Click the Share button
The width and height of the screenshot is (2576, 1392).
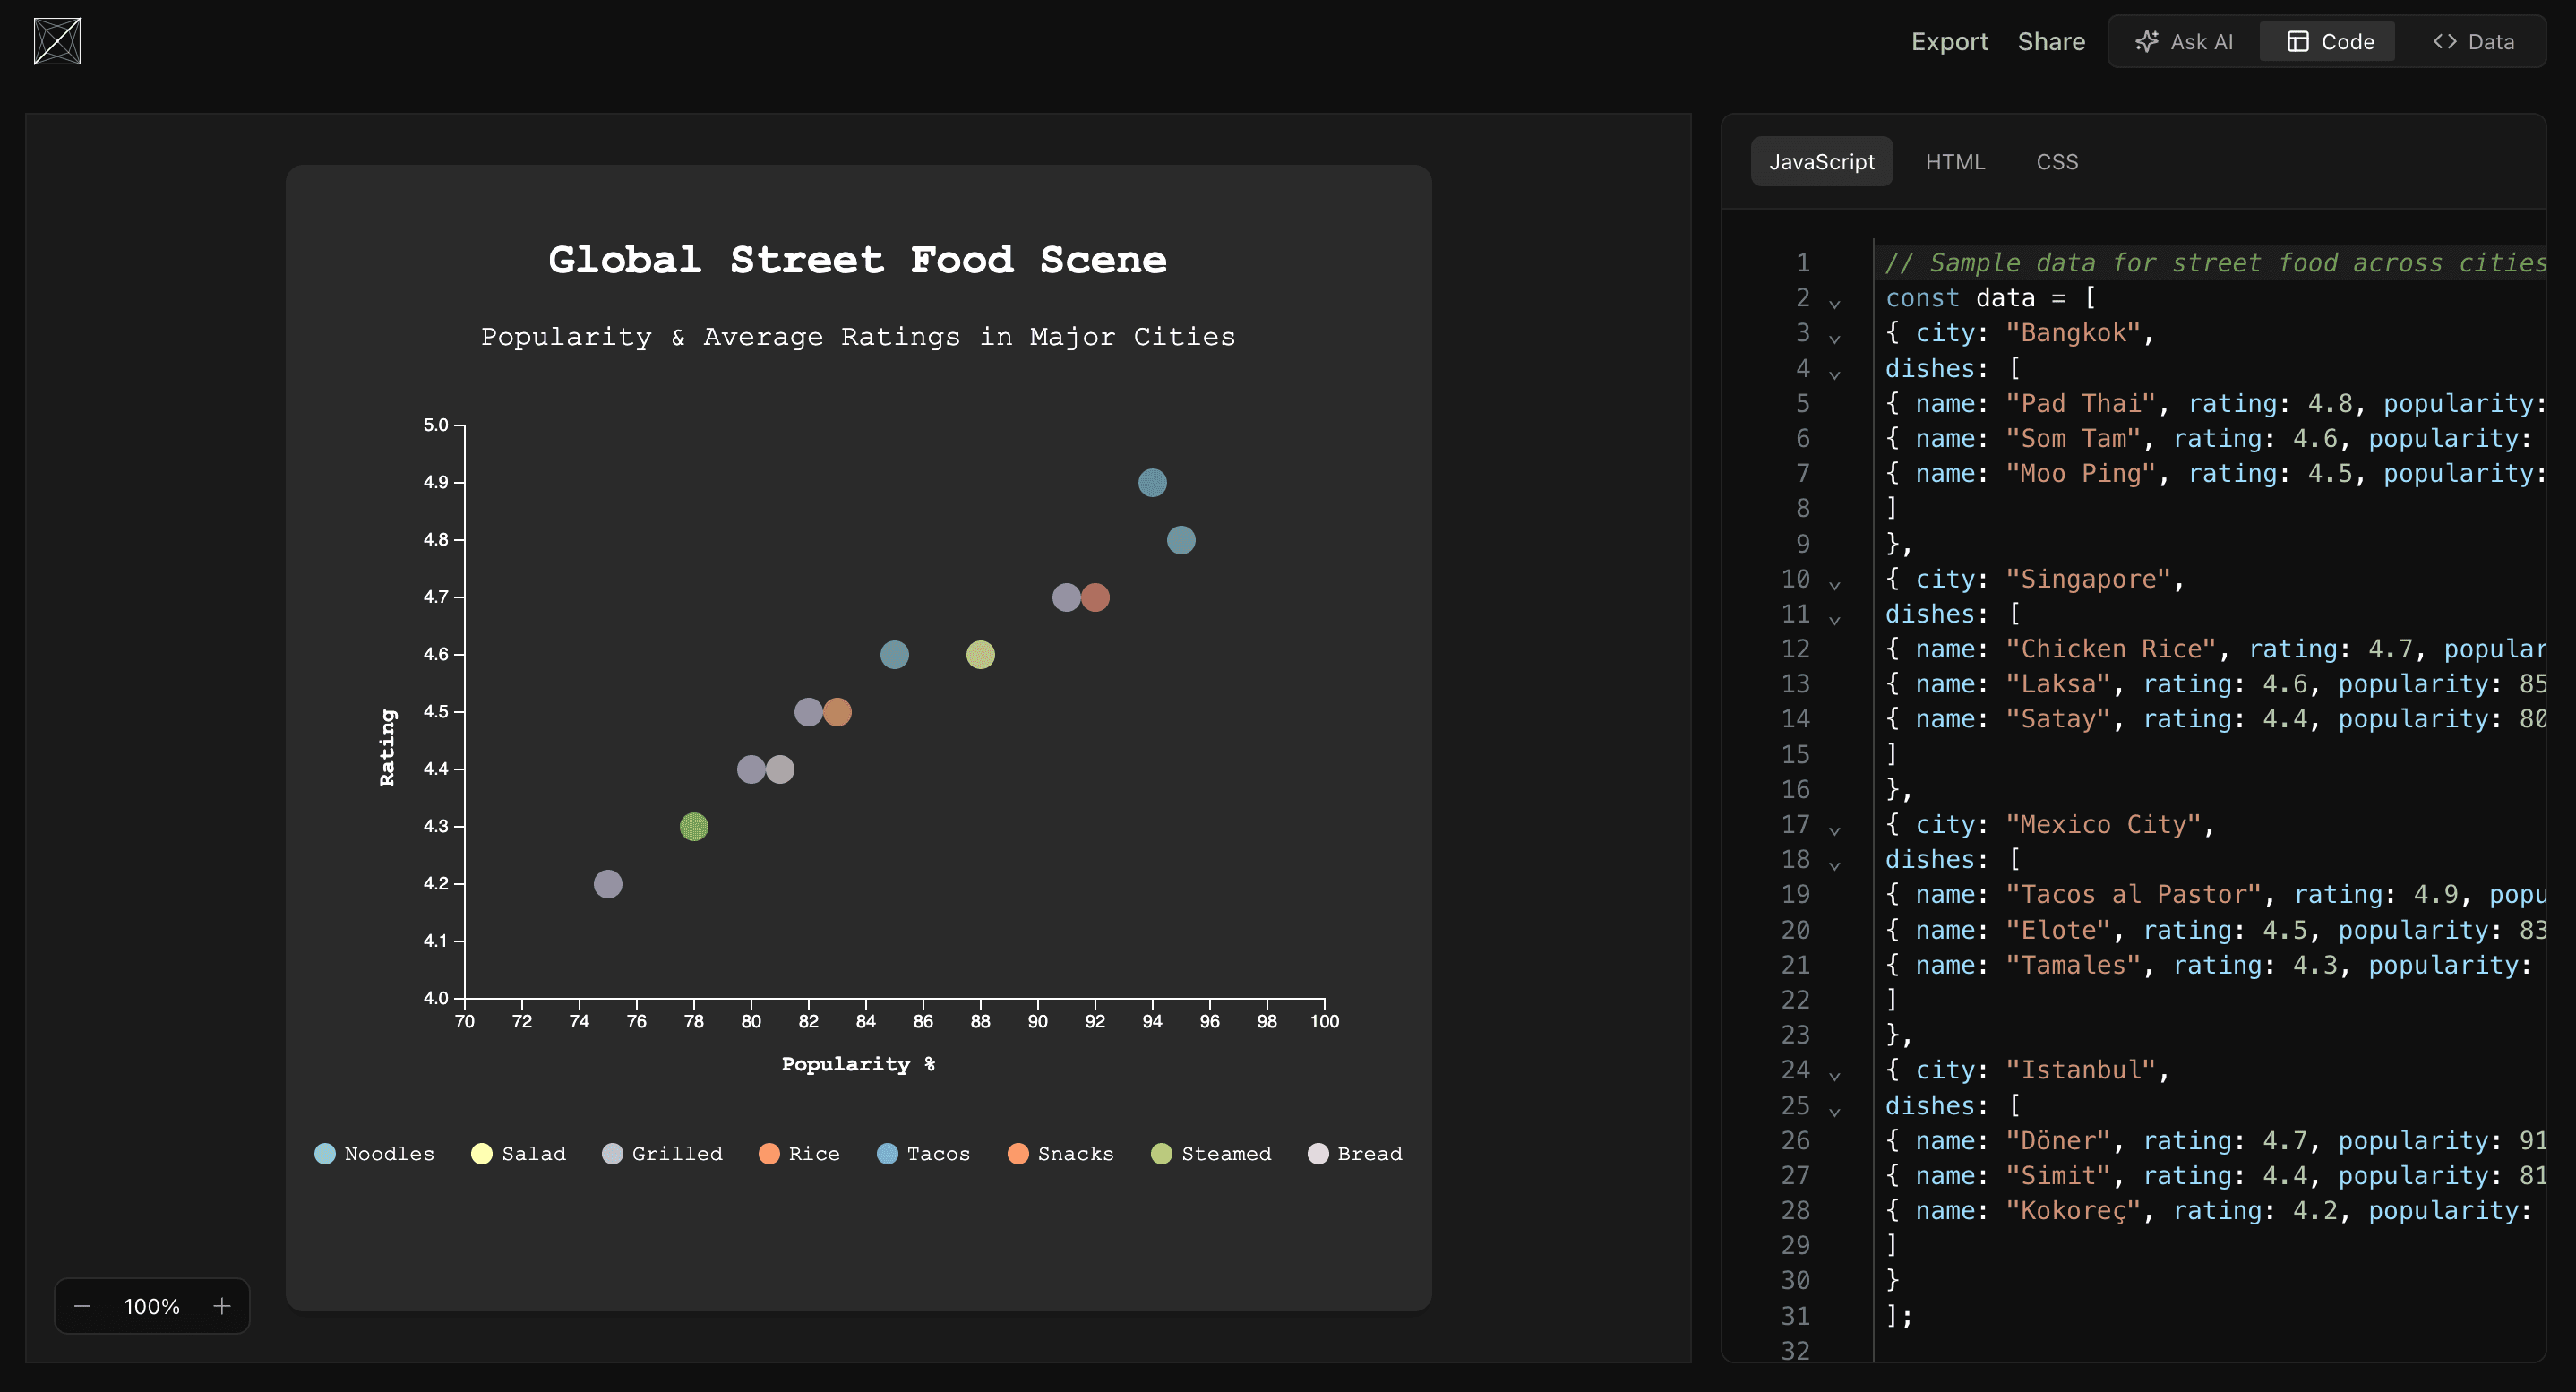[2051, 39]
